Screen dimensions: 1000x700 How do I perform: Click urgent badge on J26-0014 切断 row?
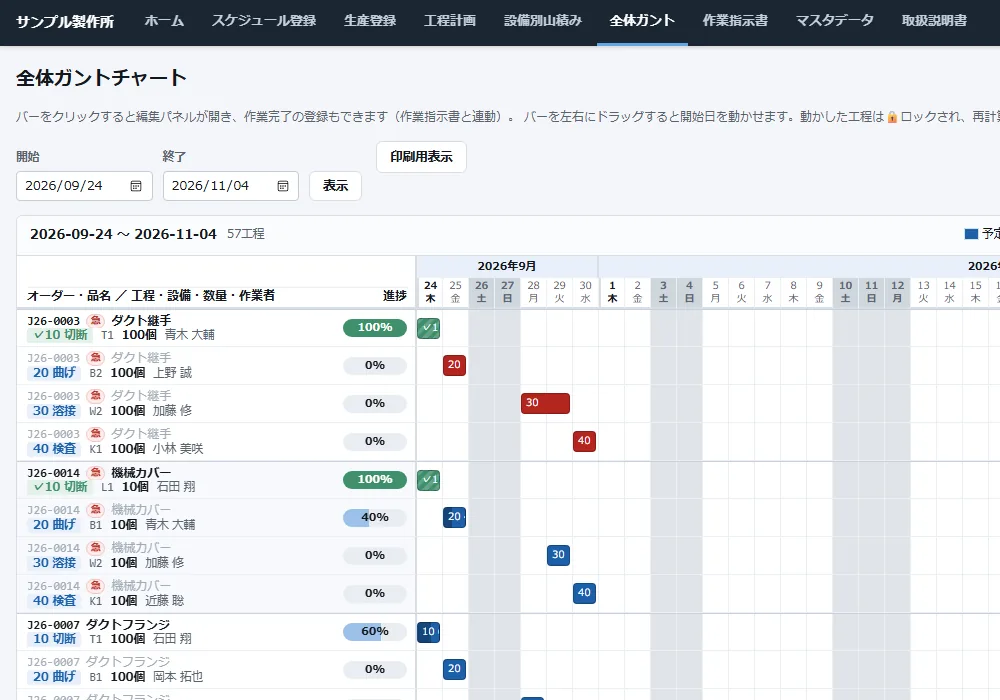click(x=95, y=472)
